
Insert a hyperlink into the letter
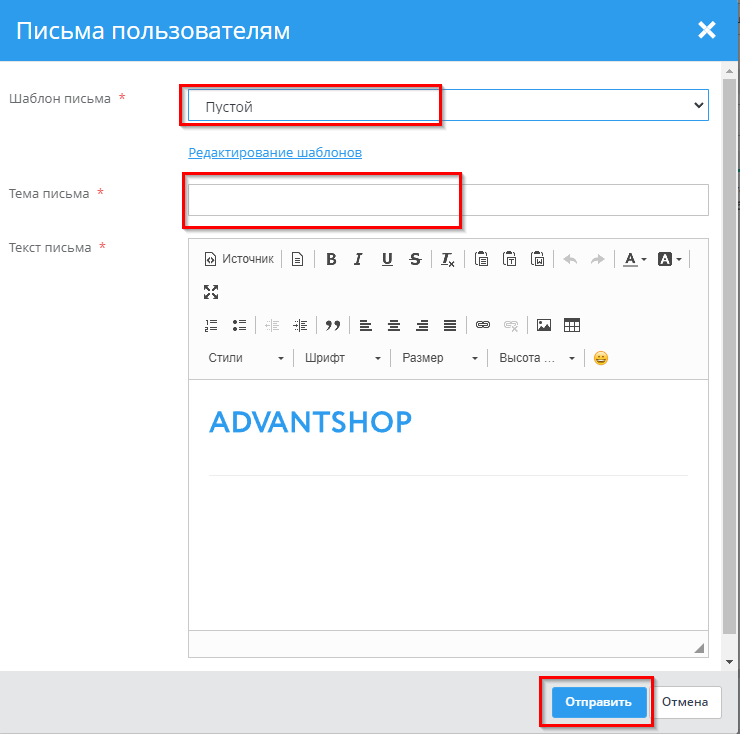pos(483,325)
